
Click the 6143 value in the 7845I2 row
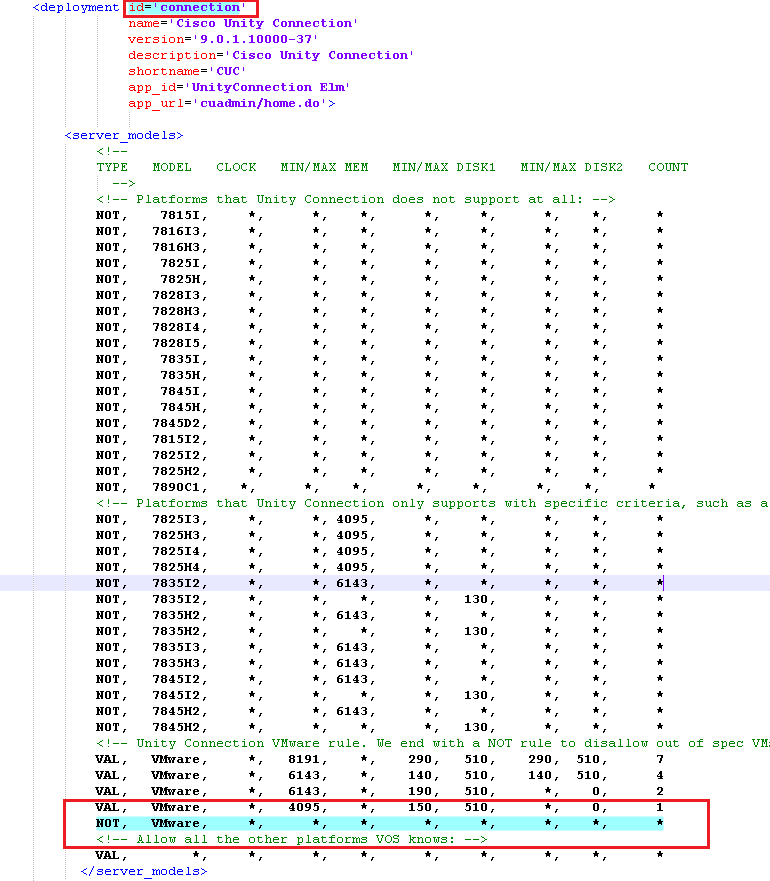pyautogui.click(x=352, y=680)
